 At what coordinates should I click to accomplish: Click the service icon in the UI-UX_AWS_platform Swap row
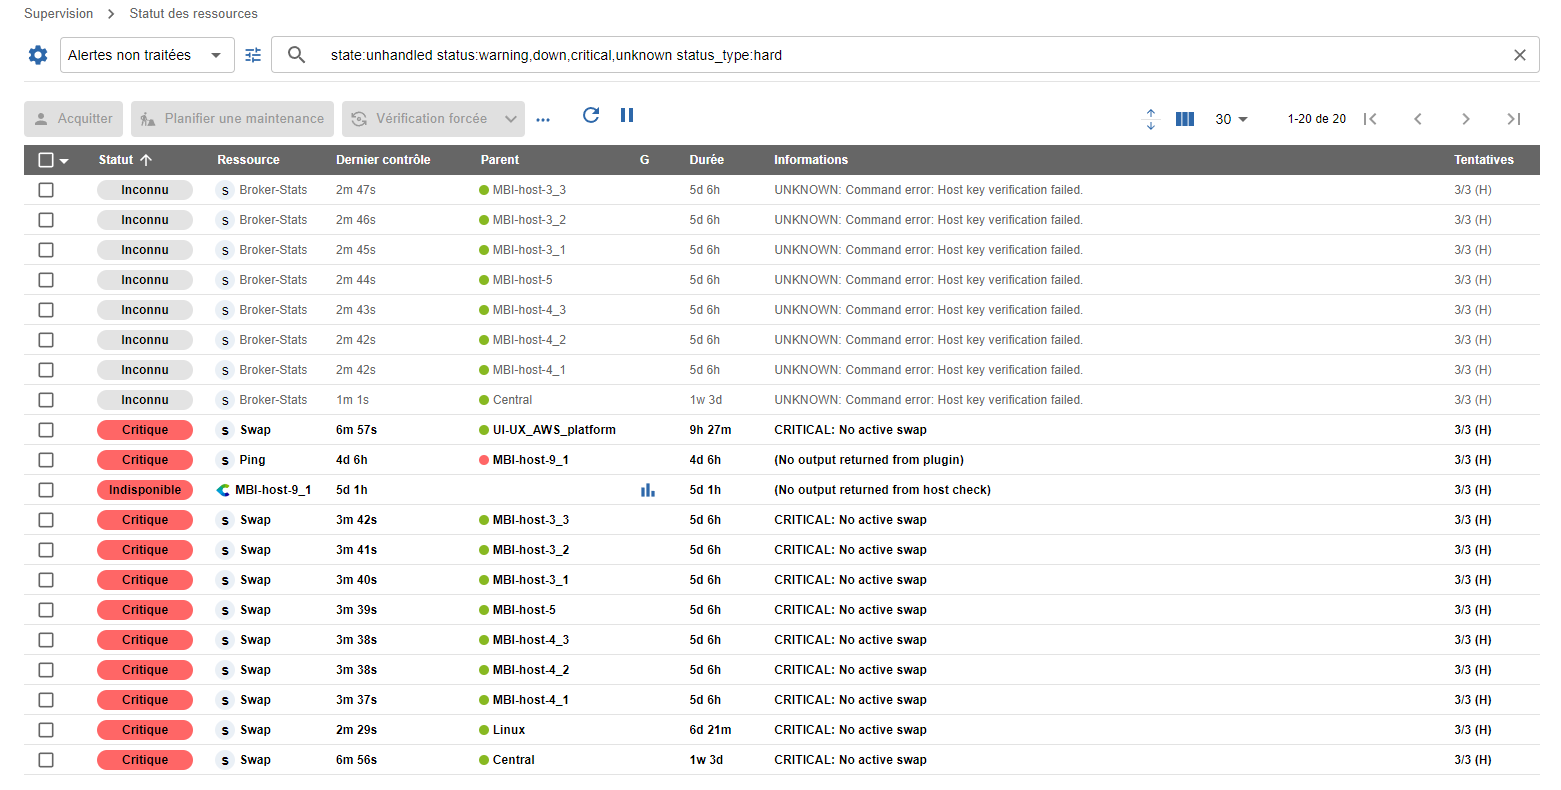pos(225,430)
